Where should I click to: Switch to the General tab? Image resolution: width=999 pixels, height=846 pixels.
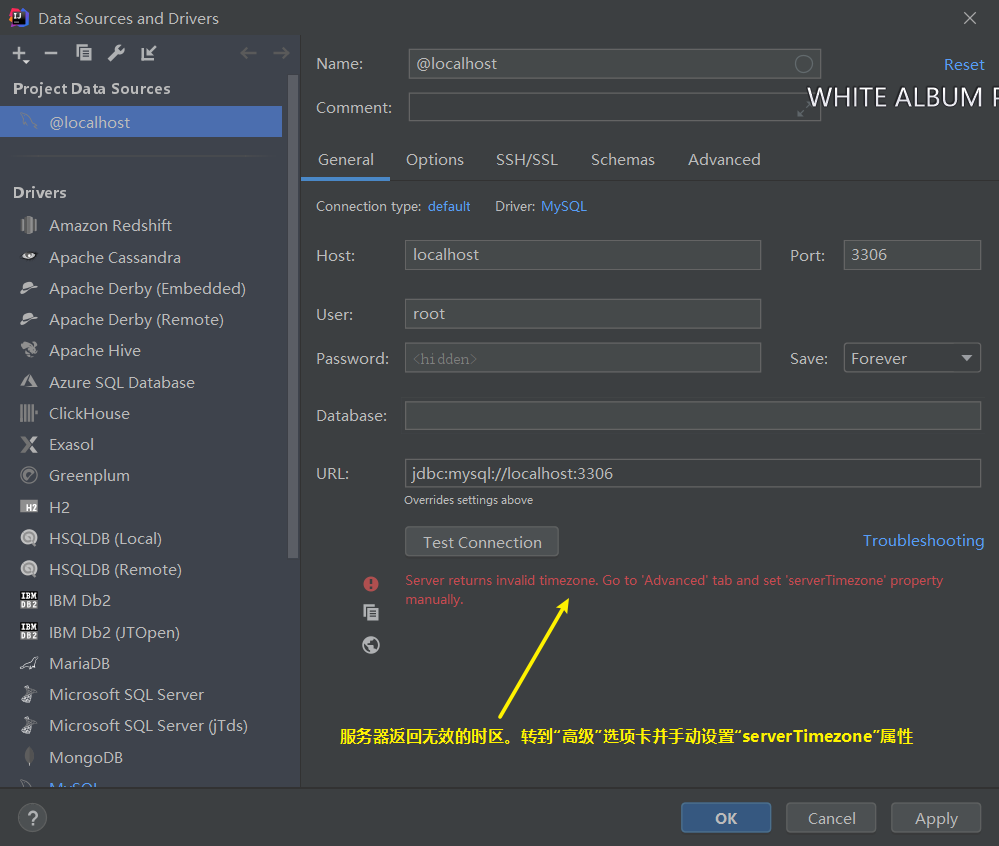pyautogui.click(x=345, y=160)
